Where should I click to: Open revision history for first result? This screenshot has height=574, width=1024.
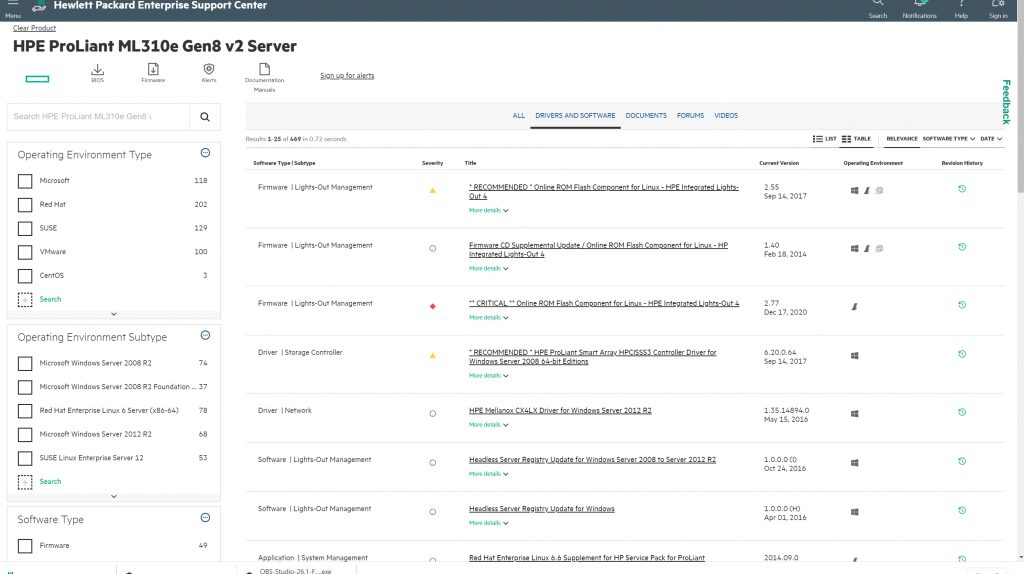click(961, 189)
